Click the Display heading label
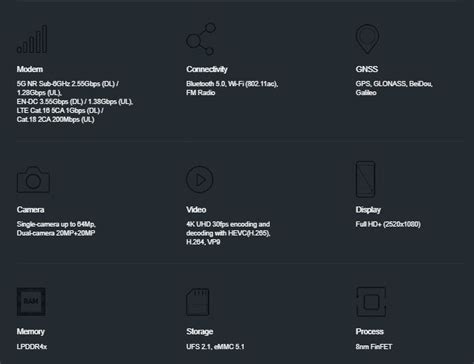This screenshot has height=364, width=474. click(368, 210)
